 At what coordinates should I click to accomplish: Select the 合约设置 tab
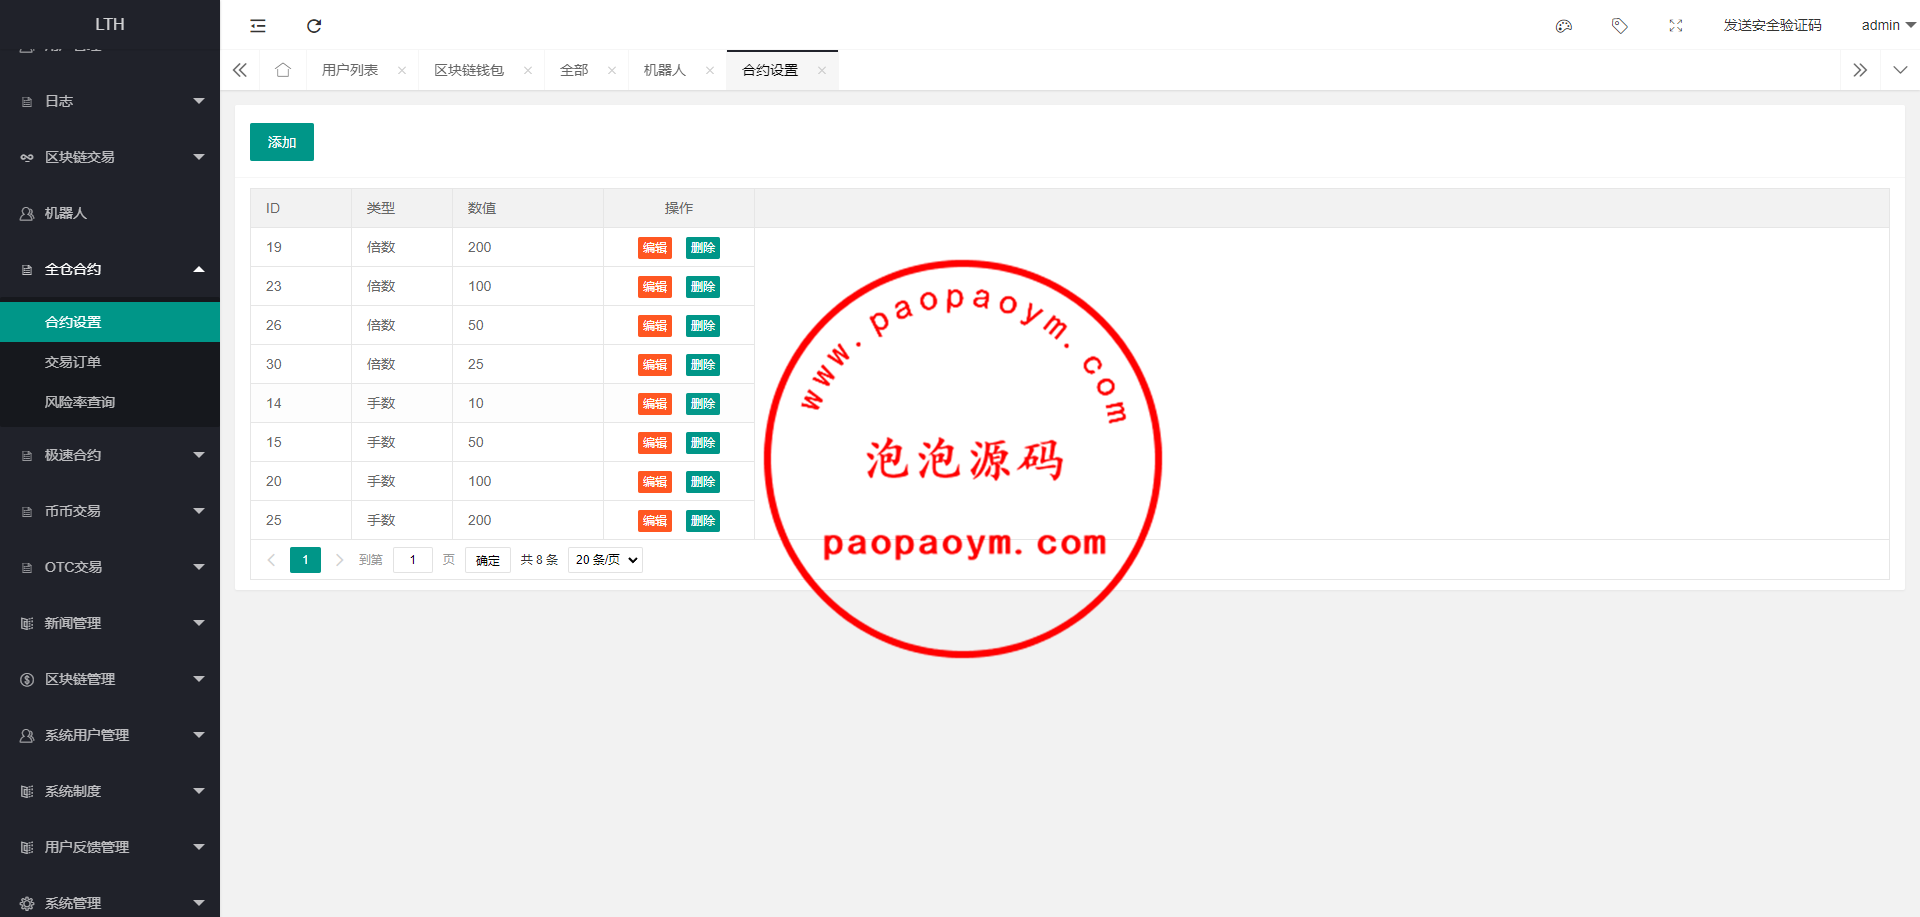click(x=770, y=70)
